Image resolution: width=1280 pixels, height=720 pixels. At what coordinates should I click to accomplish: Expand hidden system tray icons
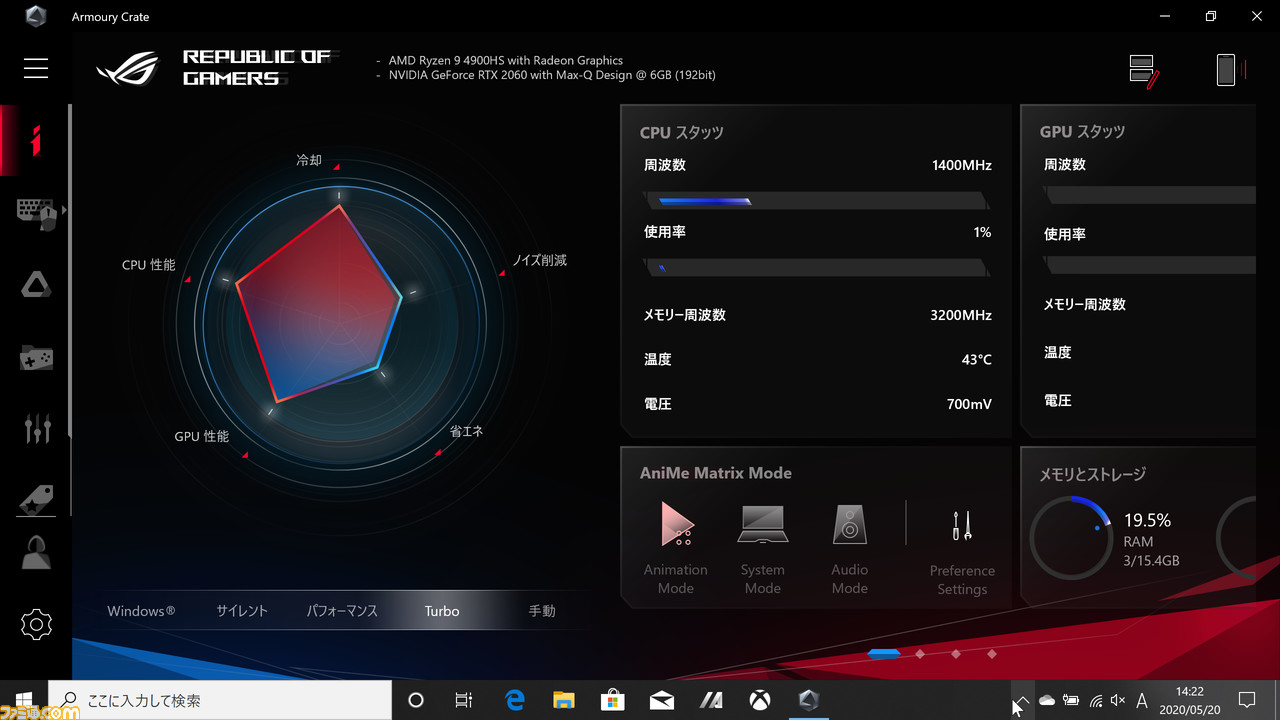pos(1021,700)
